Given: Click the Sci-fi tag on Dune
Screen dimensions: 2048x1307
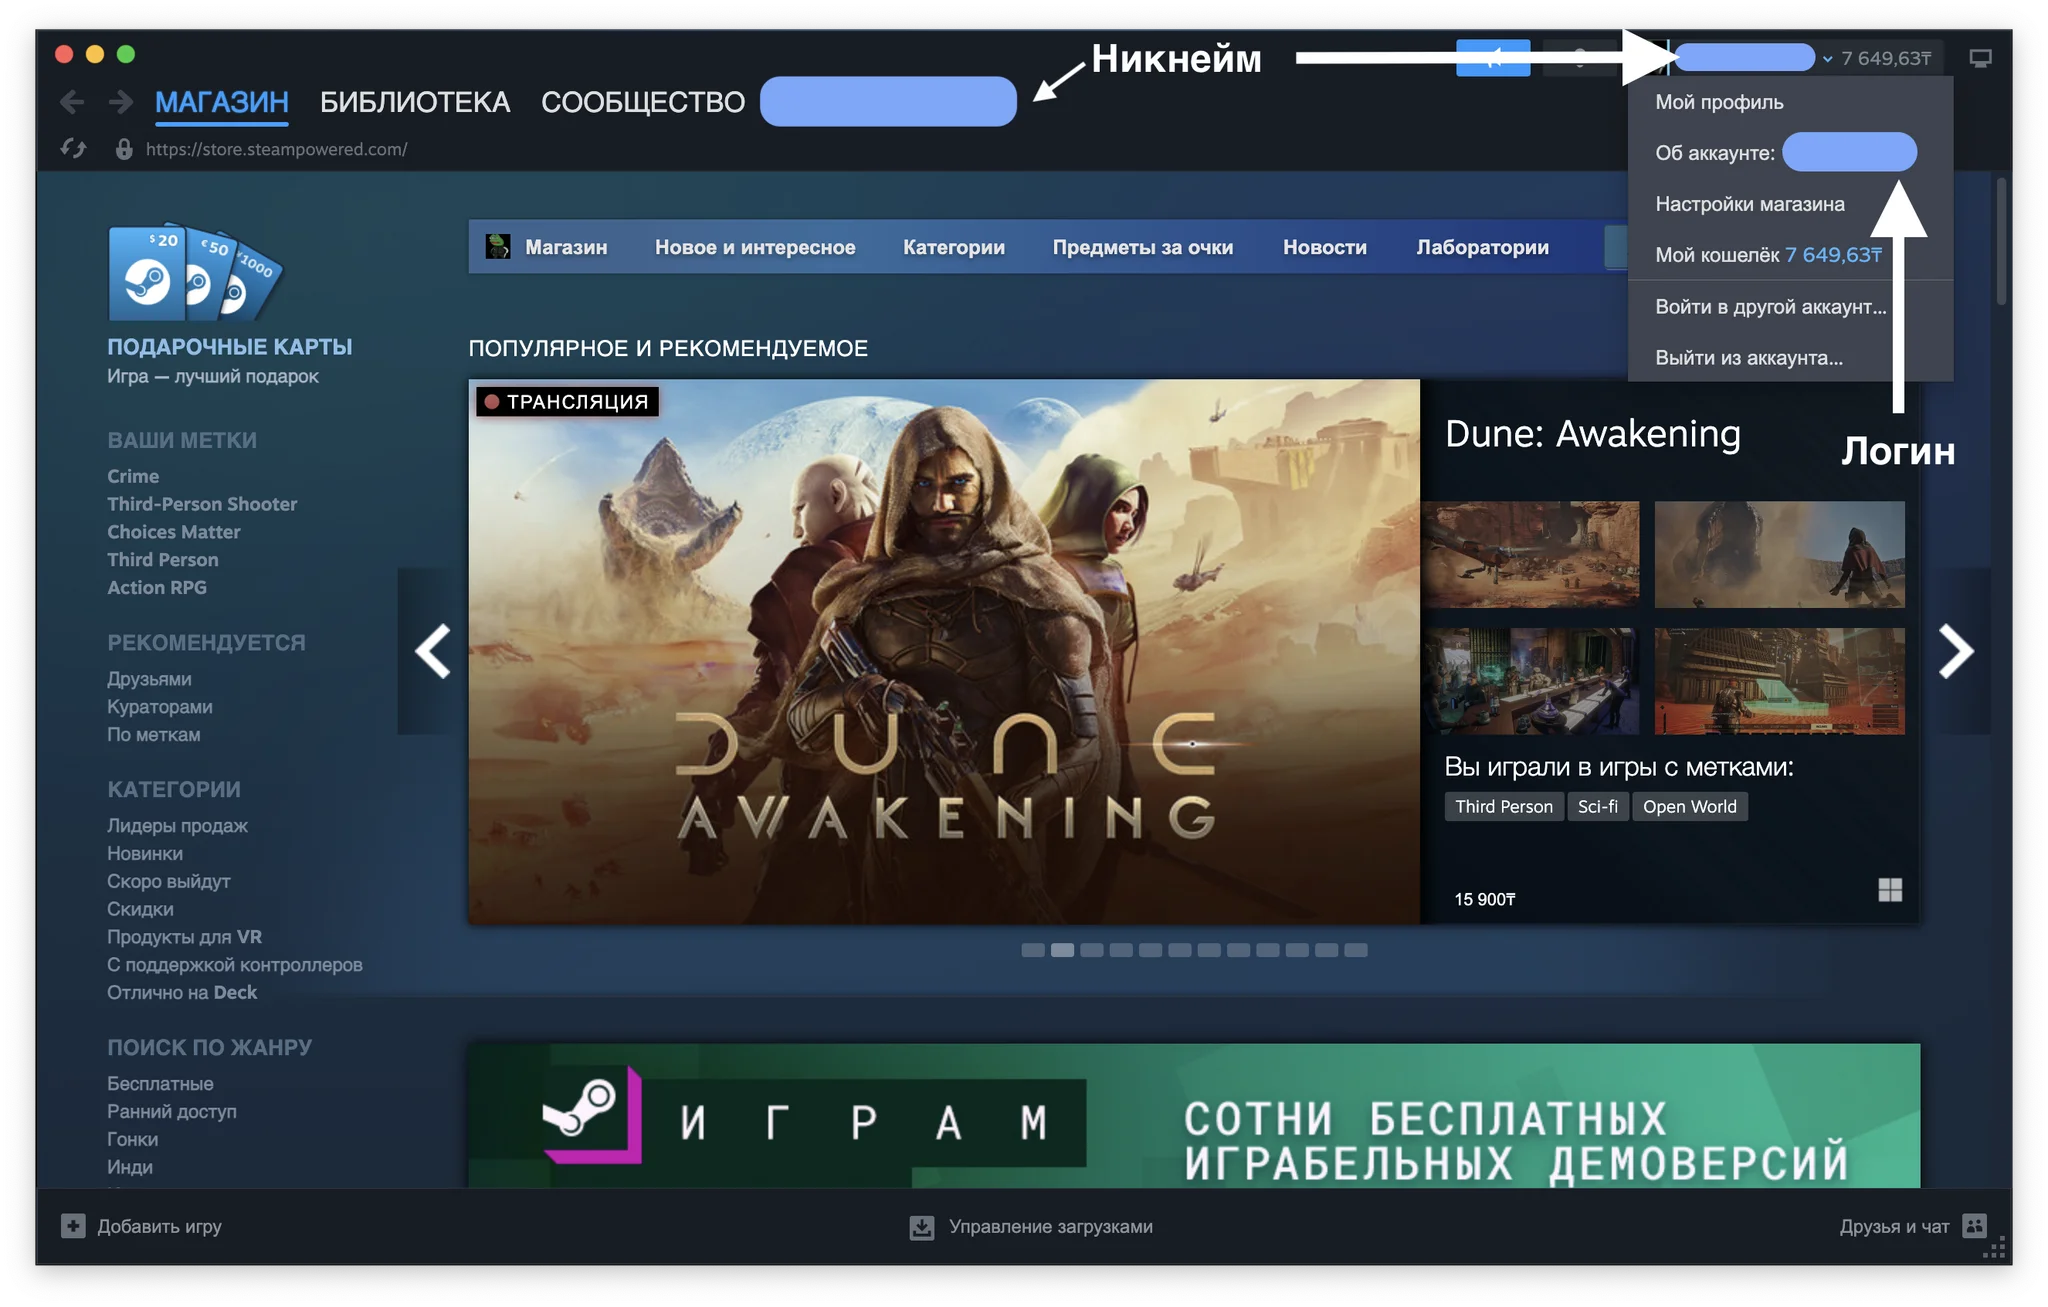Looking at the screenshot, I should pos(1597,807).
